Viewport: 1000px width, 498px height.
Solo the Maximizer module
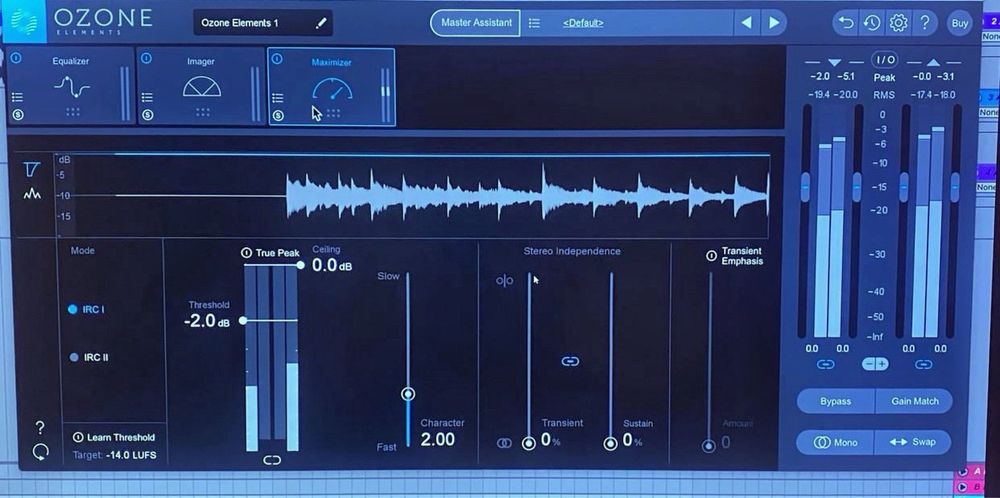click(277, 116)
